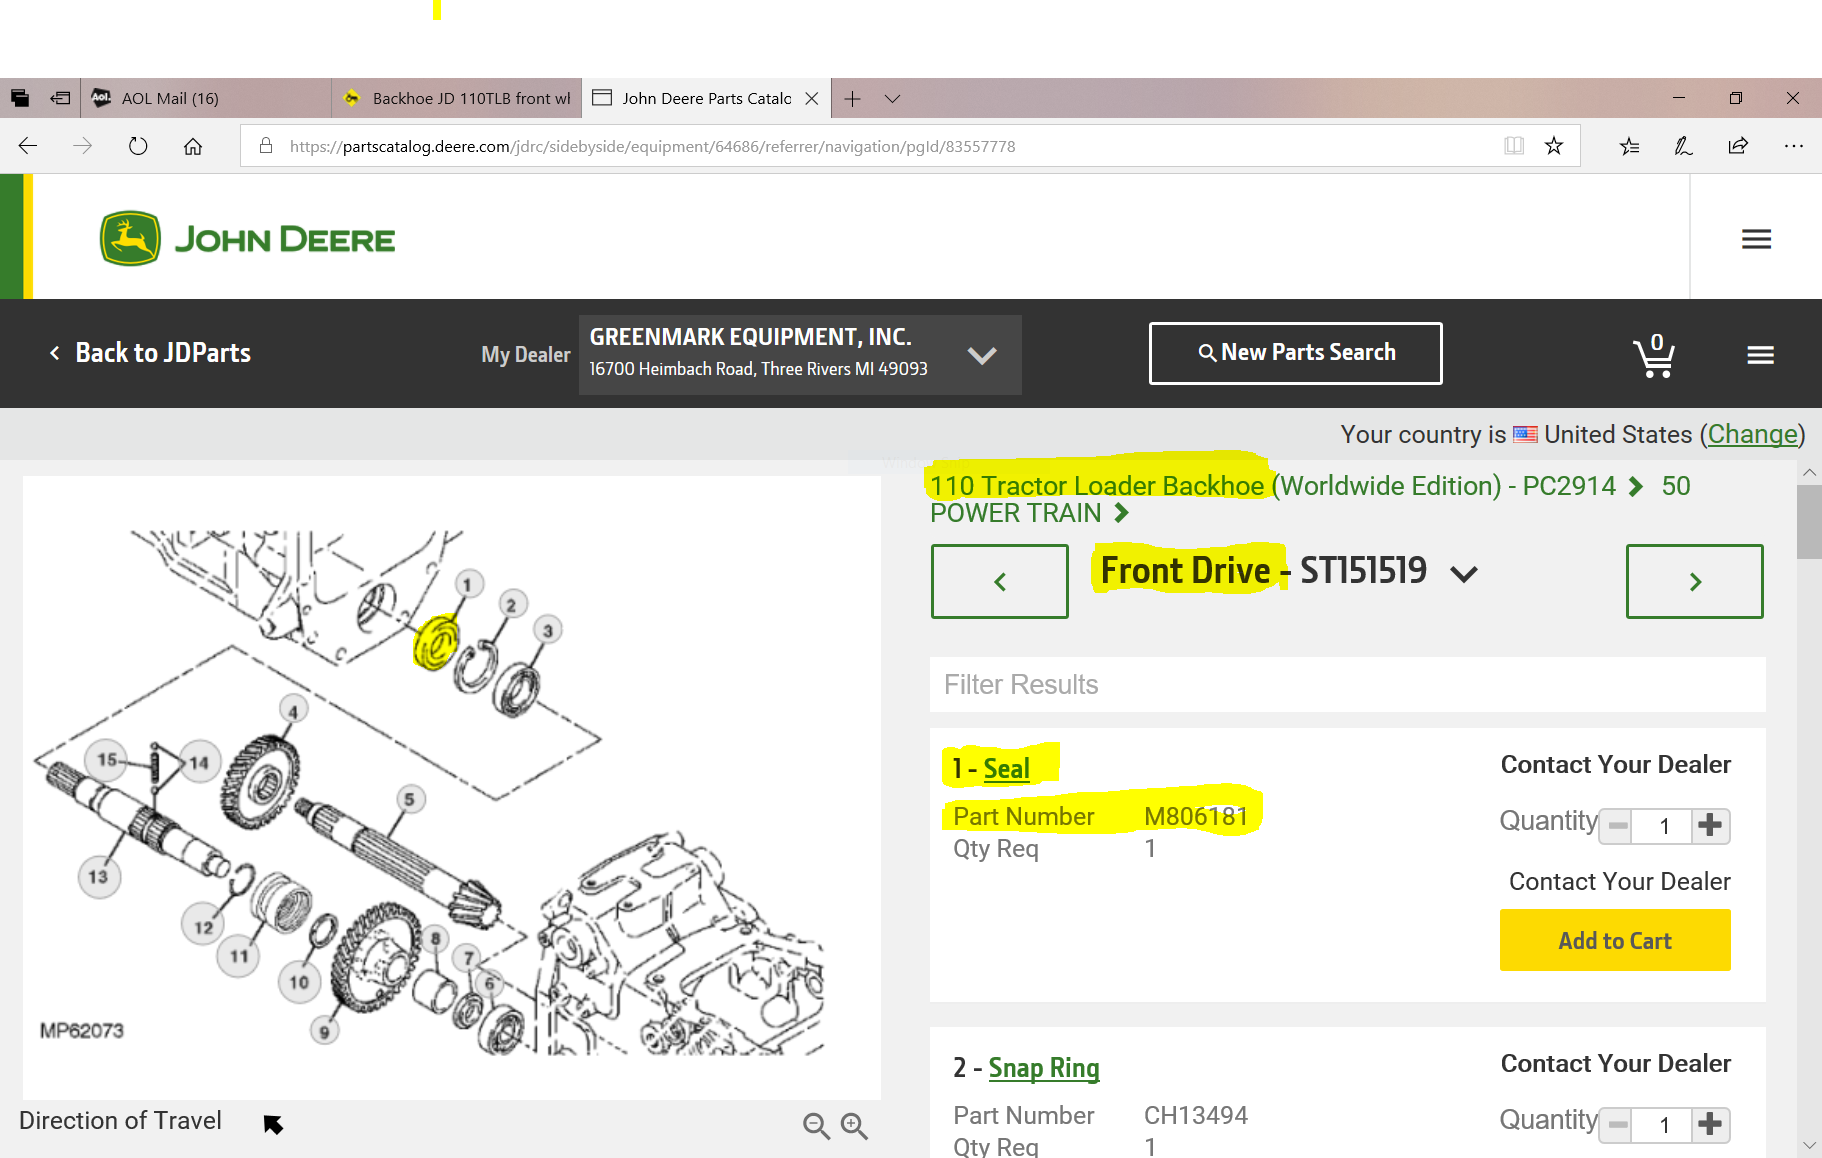Image resolution: width=1822 pixels, height=1158 pixels.
Task: Click the Set tabs aside icon
Action: pos(60,98)
